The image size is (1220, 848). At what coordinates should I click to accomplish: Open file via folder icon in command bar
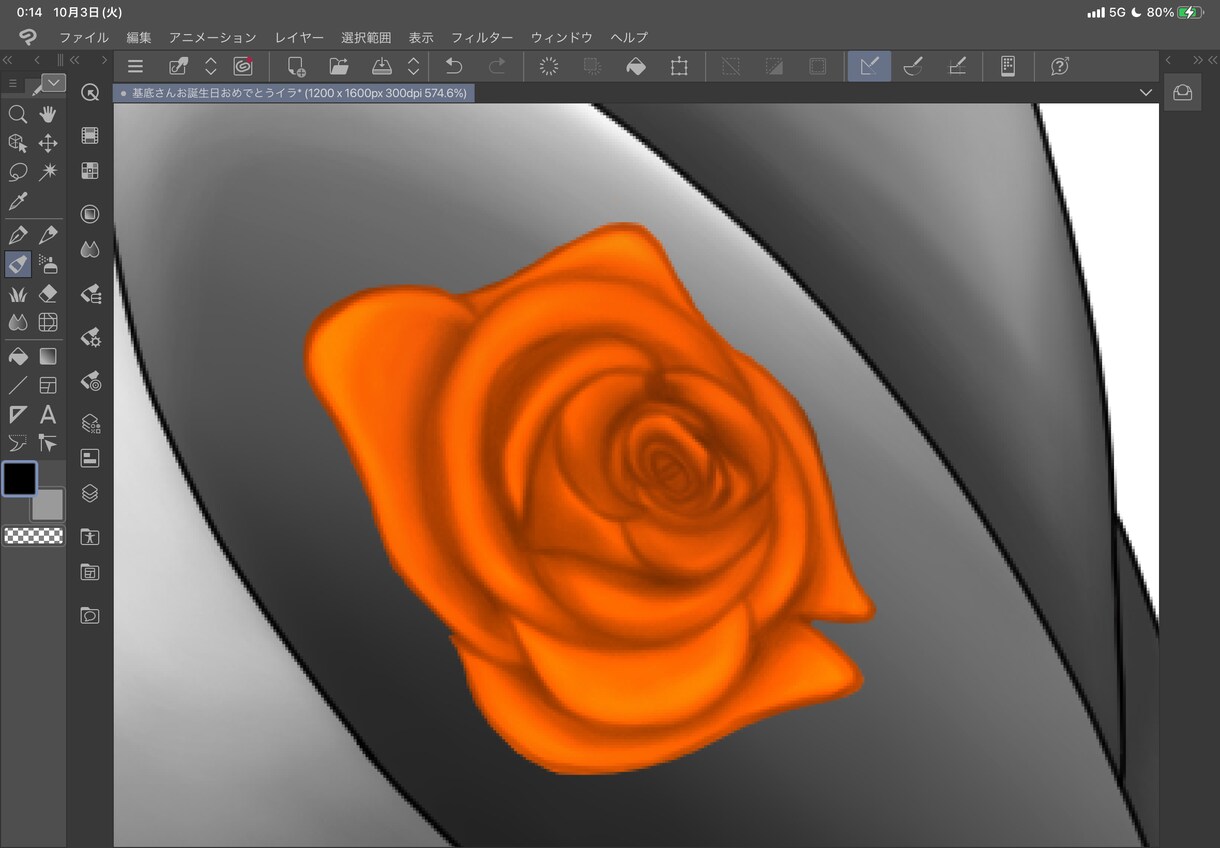pyautogui.click(x=339, y=66)
